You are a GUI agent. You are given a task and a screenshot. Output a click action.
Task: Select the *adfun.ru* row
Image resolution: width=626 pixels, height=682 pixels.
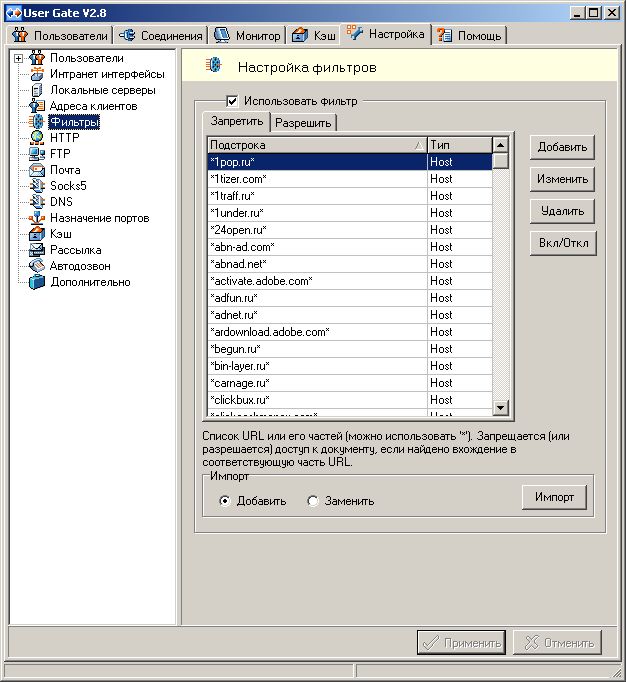(350, 298)
